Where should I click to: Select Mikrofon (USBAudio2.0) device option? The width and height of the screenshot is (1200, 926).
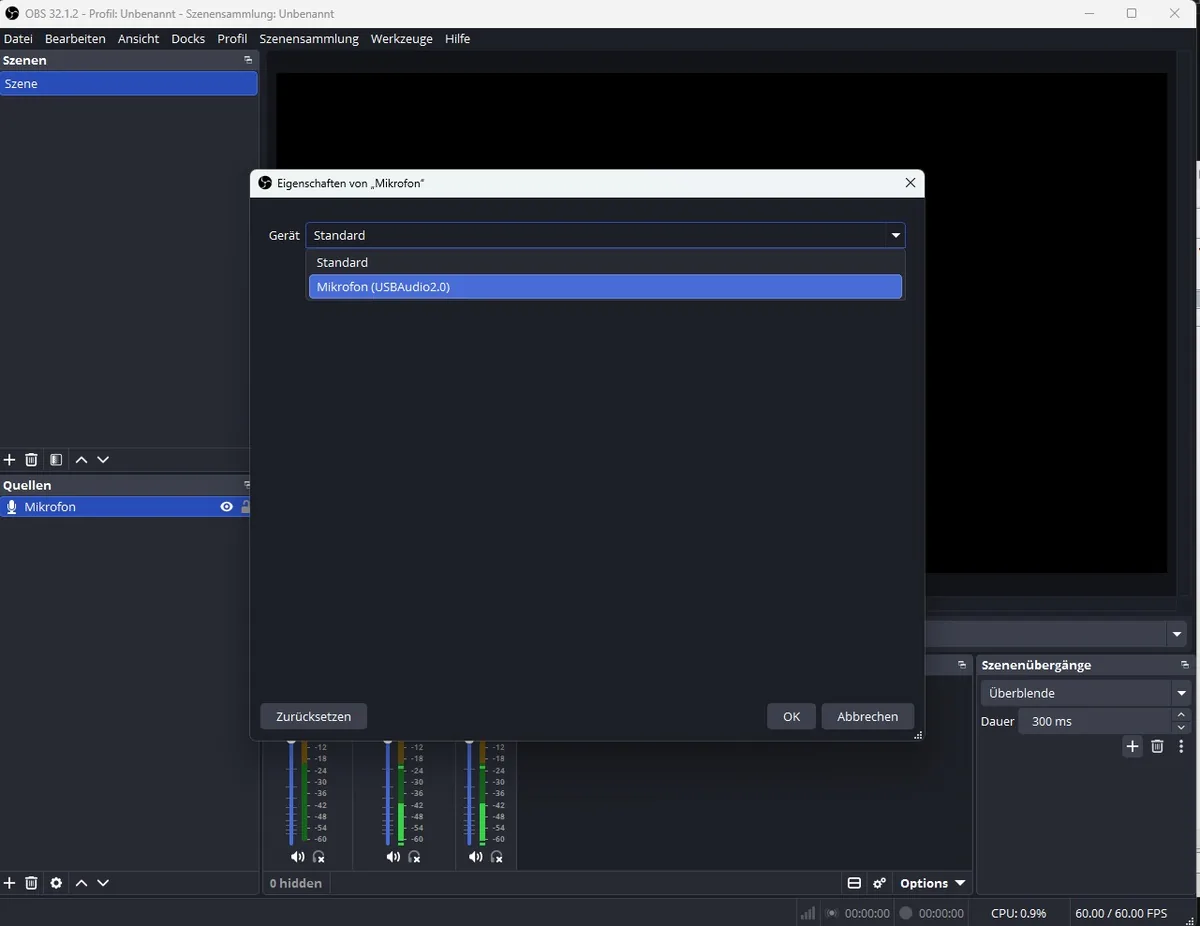[605, 287]
